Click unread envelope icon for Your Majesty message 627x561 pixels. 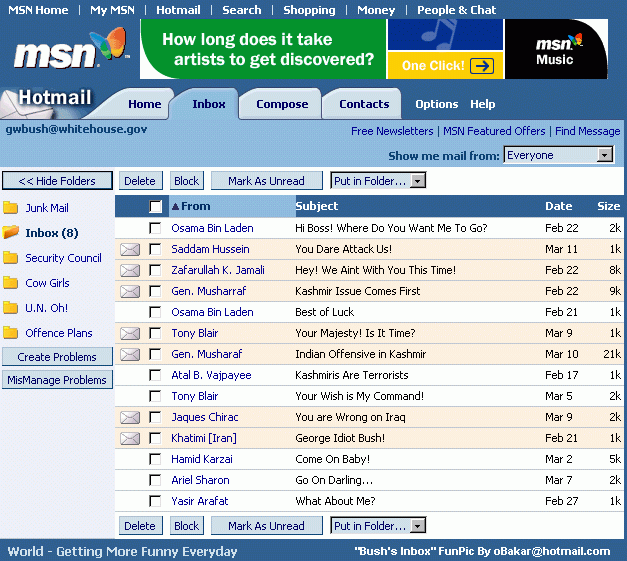point(130,333)
